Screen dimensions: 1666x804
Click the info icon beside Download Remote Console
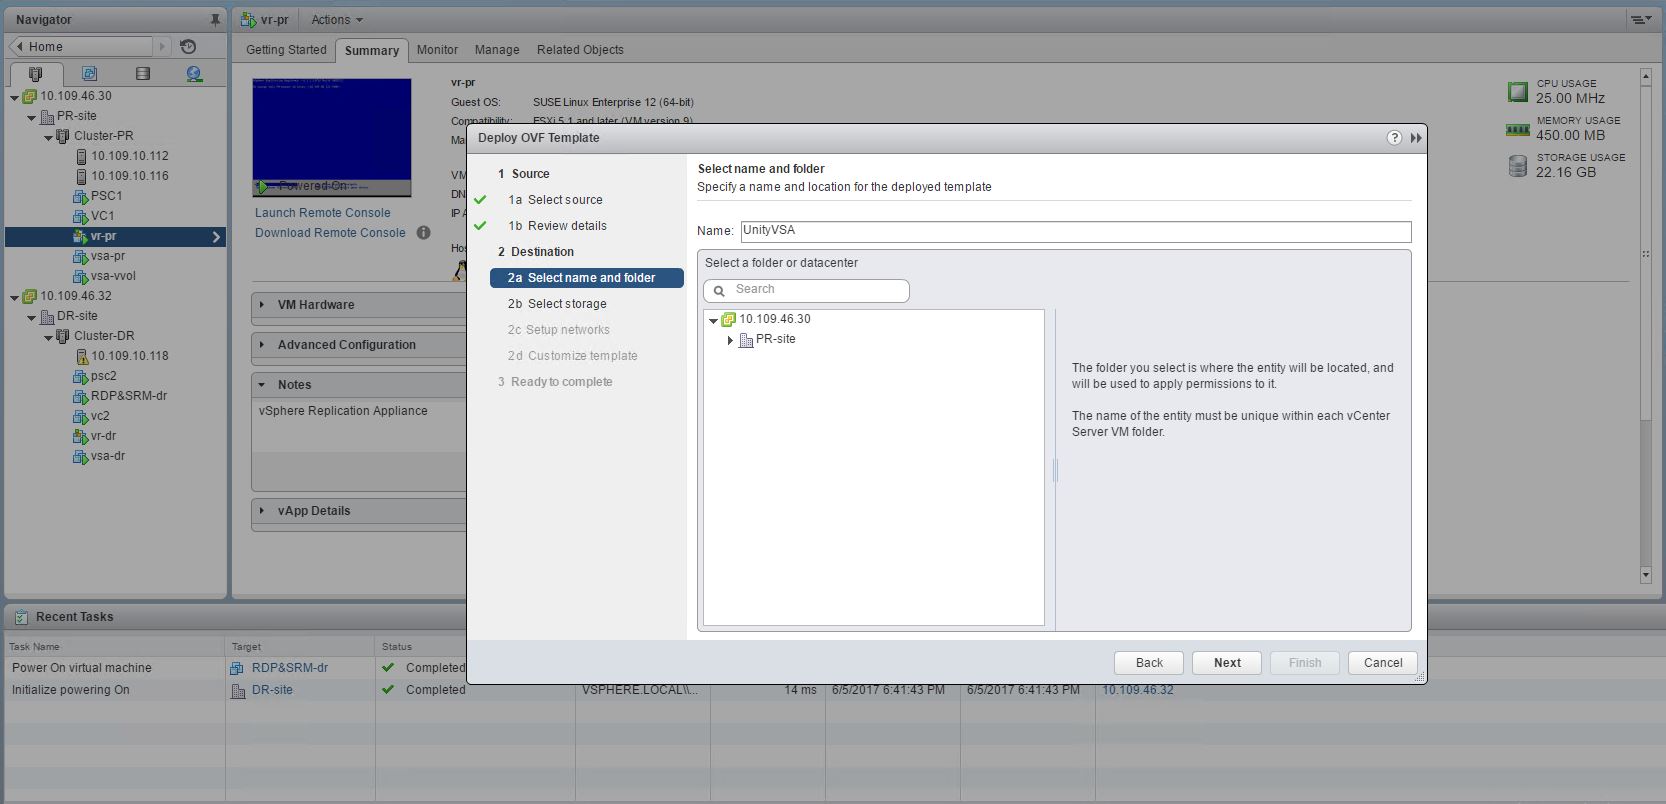(423, 233)
